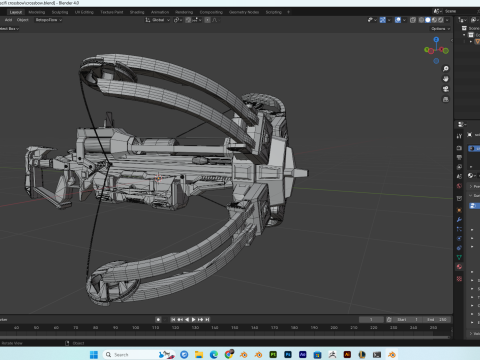Open proportional editing falloff dropdown
480x360 pixels.
point(215,20)
